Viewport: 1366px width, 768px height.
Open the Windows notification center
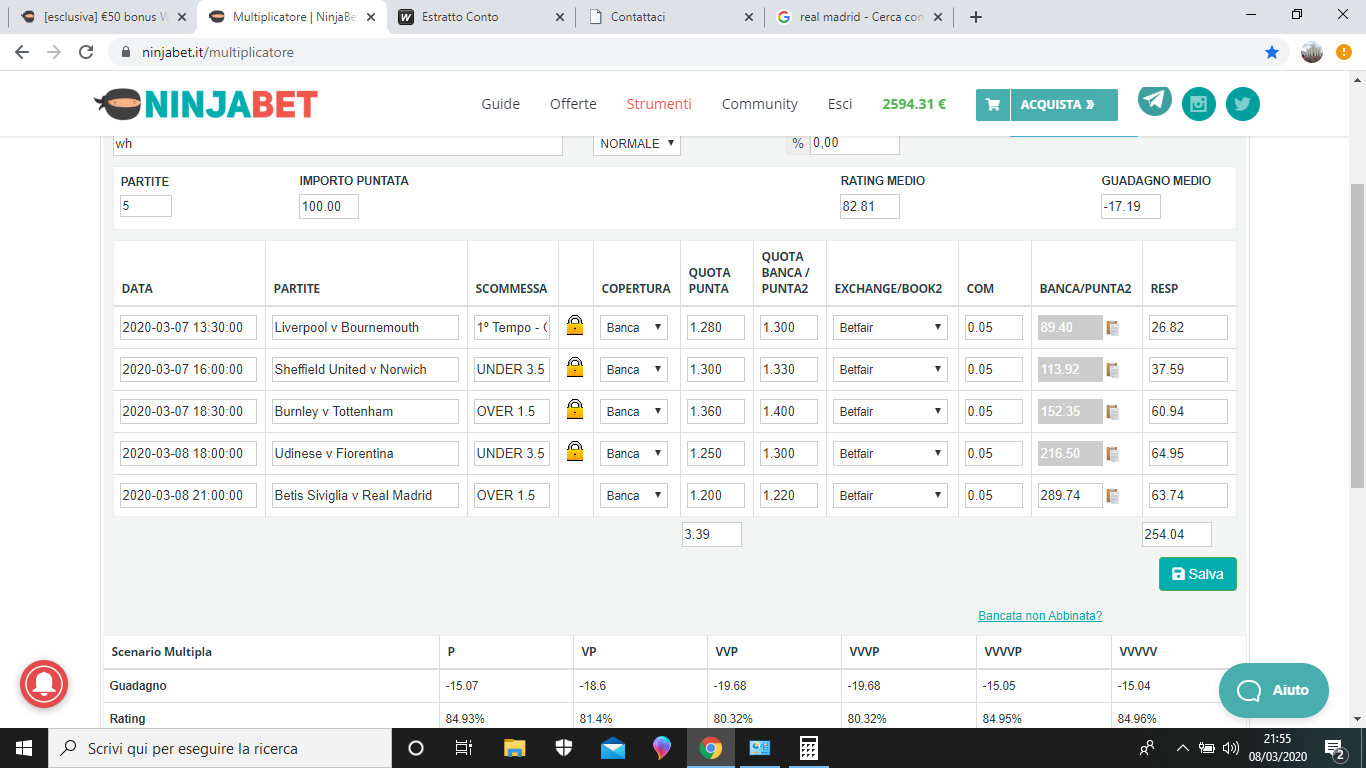1334,748
